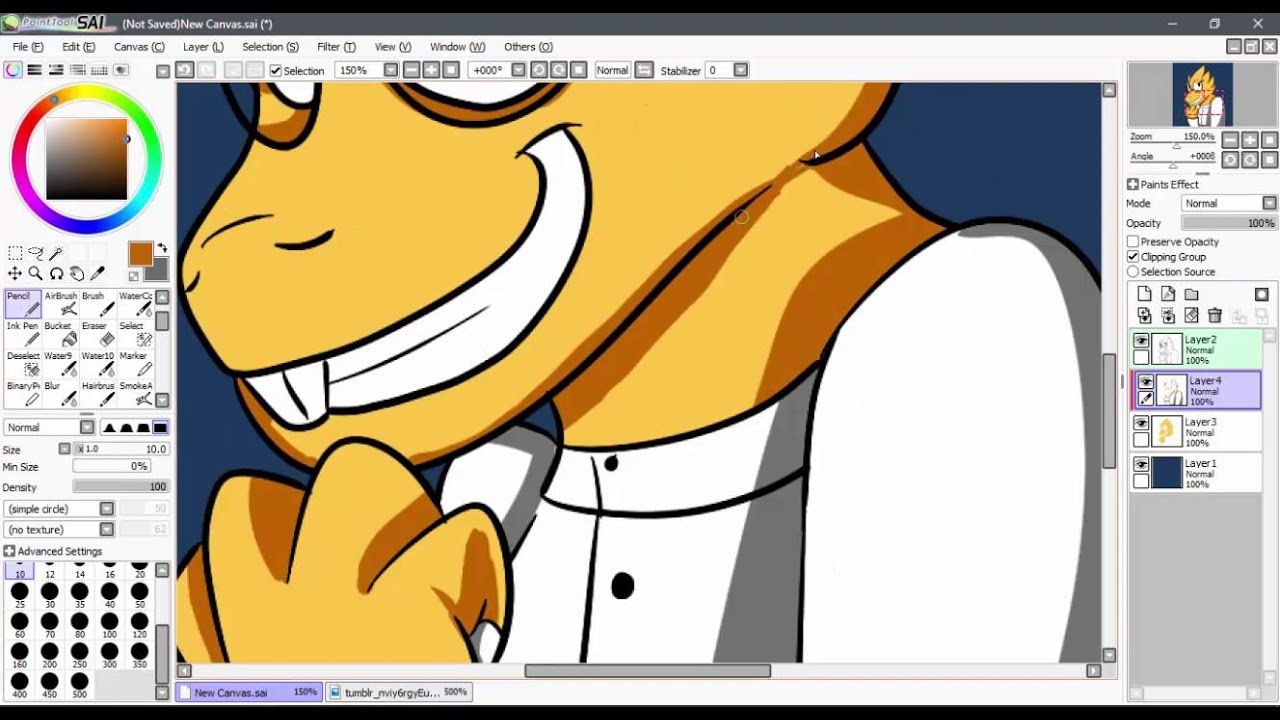Activate the eyedropper color picker tool

[97, 274]
